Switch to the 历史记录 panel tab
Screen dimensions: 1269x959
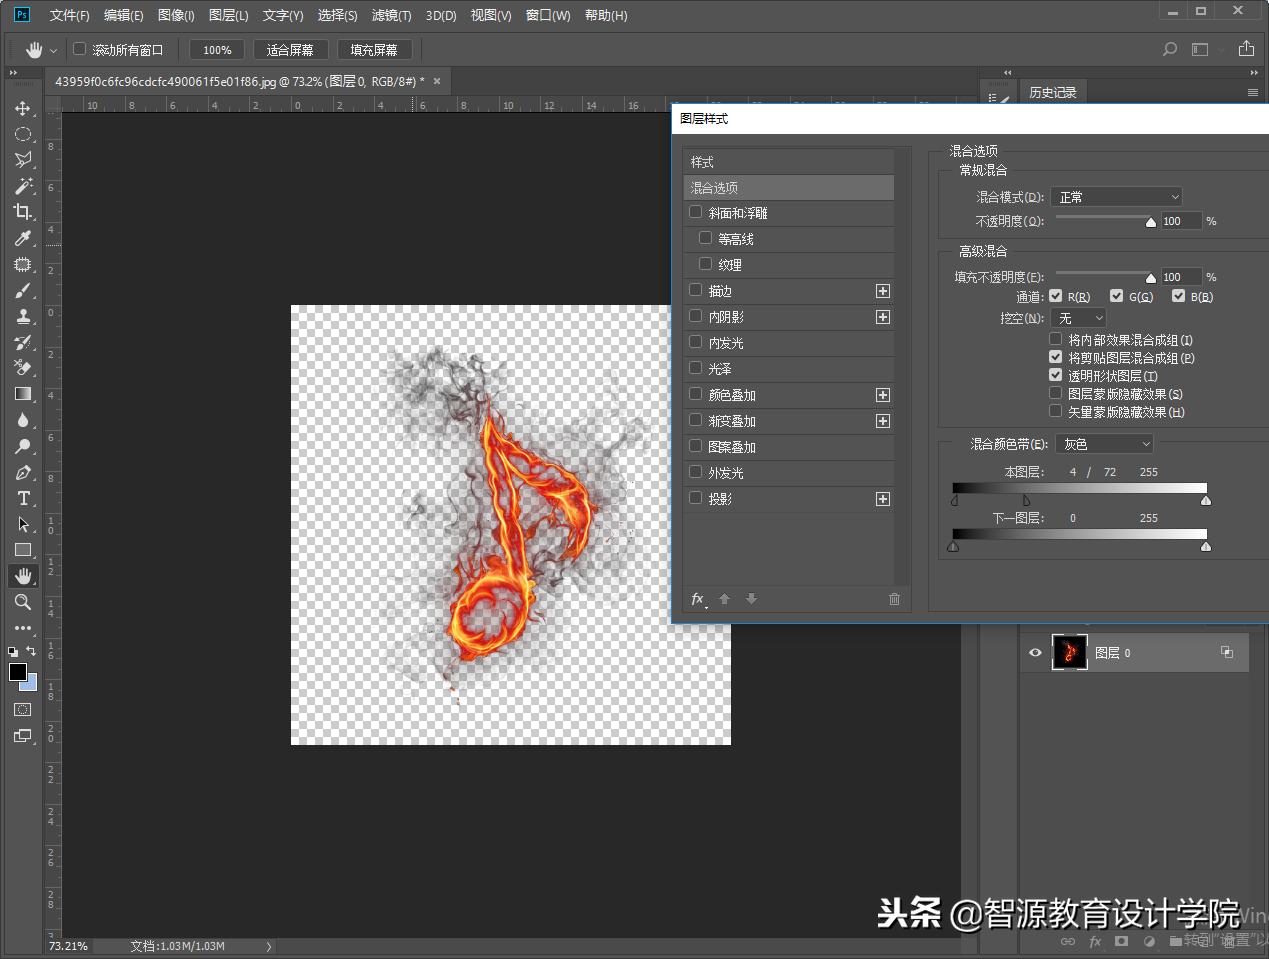pyautogui.click(x=1052, y=92)
